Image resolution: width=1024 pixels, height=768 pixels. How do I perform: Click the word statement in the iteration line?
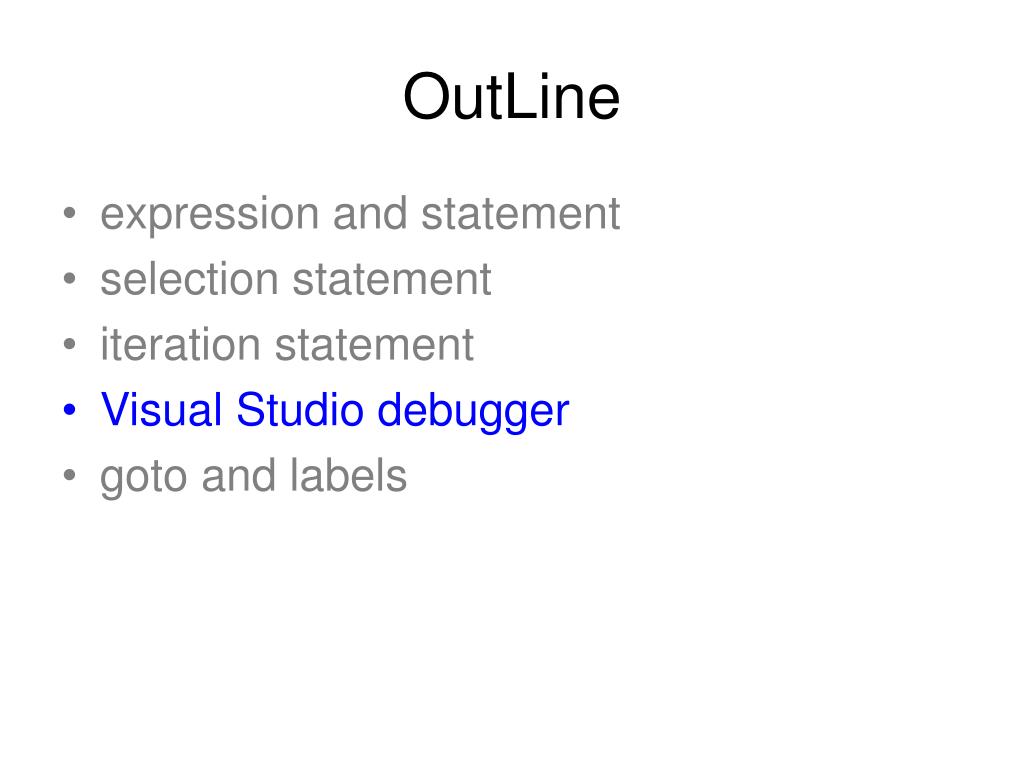[x=374, y=345]
